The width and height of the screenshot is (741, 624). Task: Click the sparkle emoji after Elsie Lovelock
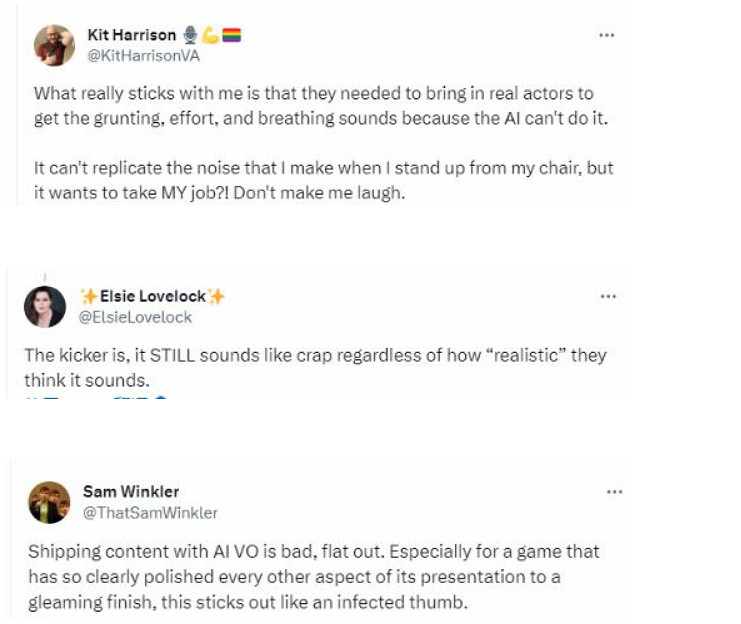click(x=217, y=297)
